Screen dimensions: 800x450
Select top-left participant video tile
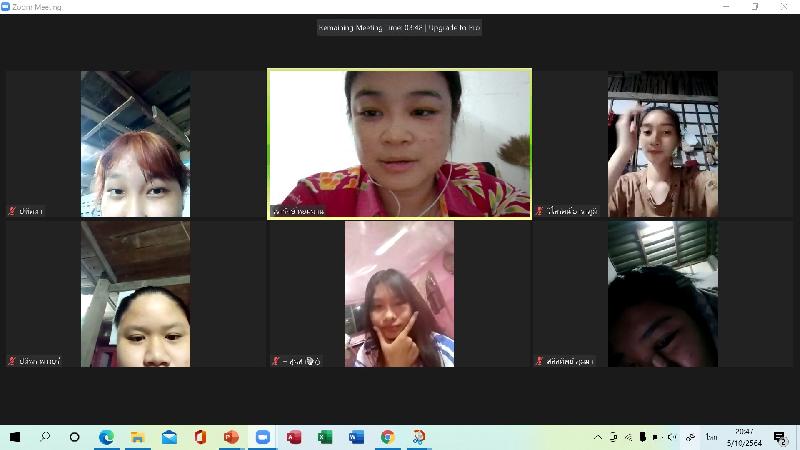[135, 143]
